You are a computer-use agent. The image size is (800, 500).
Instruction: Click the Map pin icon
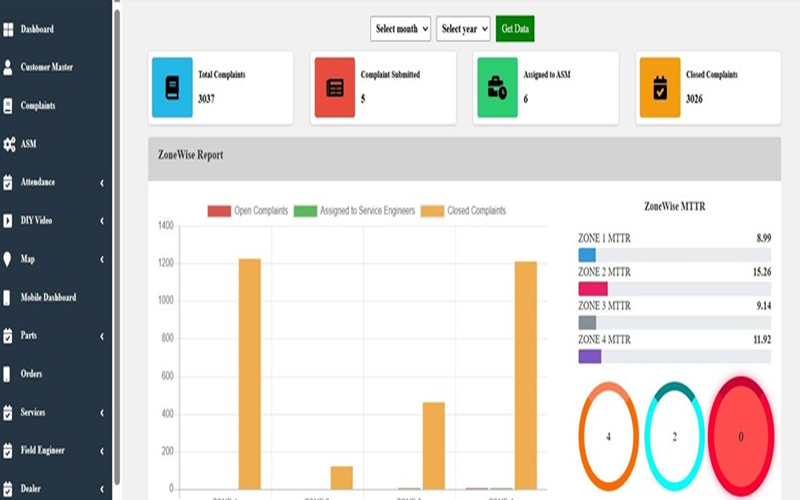point(7,259)
